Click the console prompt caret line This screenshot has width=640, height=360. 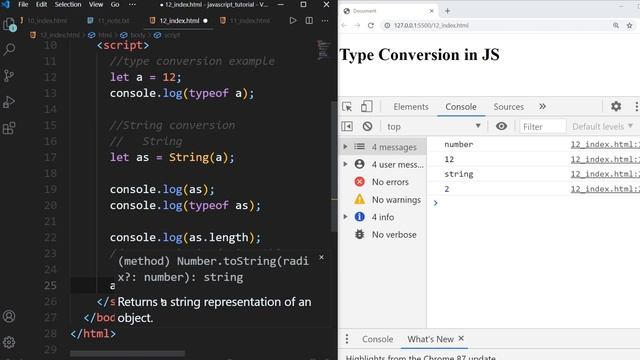(534, 203)
